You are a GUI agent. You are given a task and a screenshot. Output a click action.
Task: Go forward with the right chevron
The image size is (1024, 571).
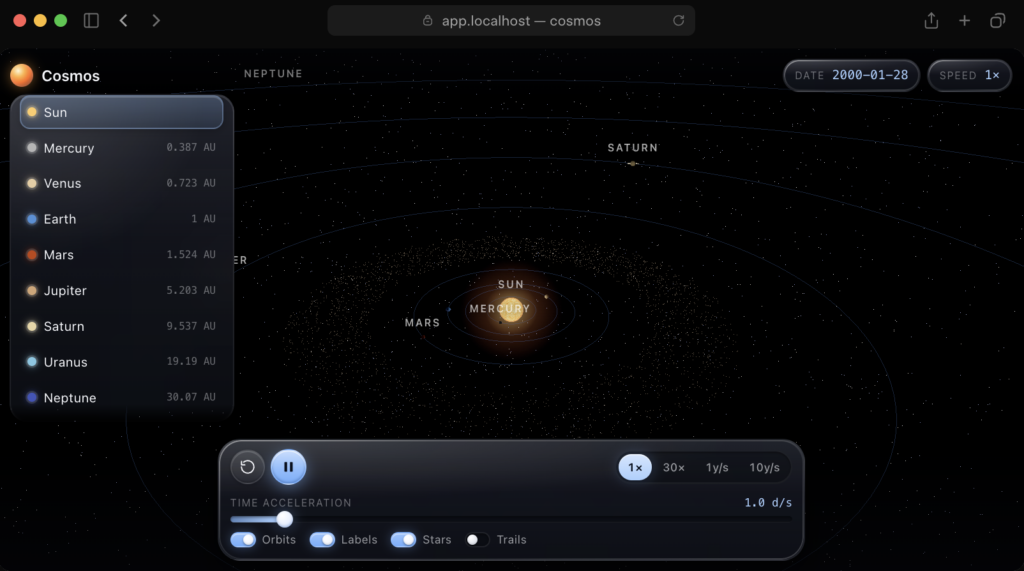click(x=155, y=20)
